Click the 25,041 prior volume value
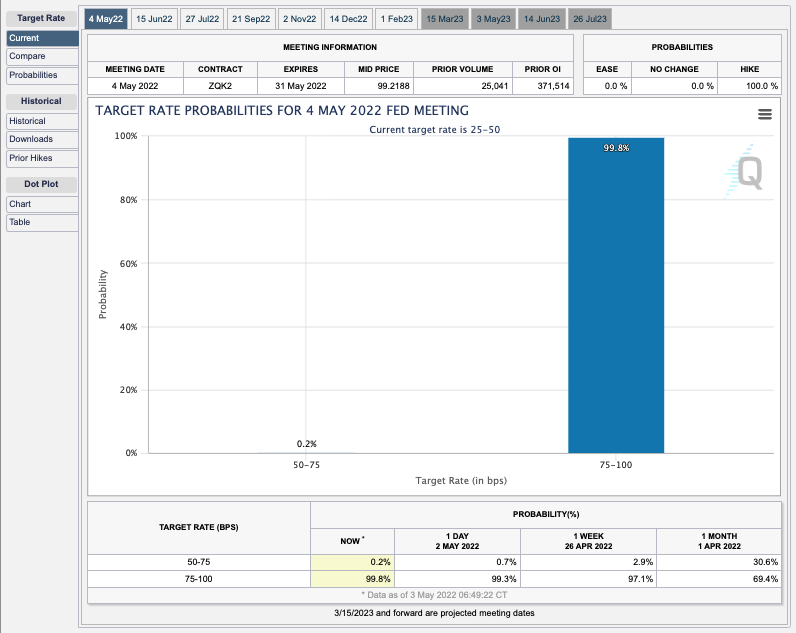 [x=494, y=86]
